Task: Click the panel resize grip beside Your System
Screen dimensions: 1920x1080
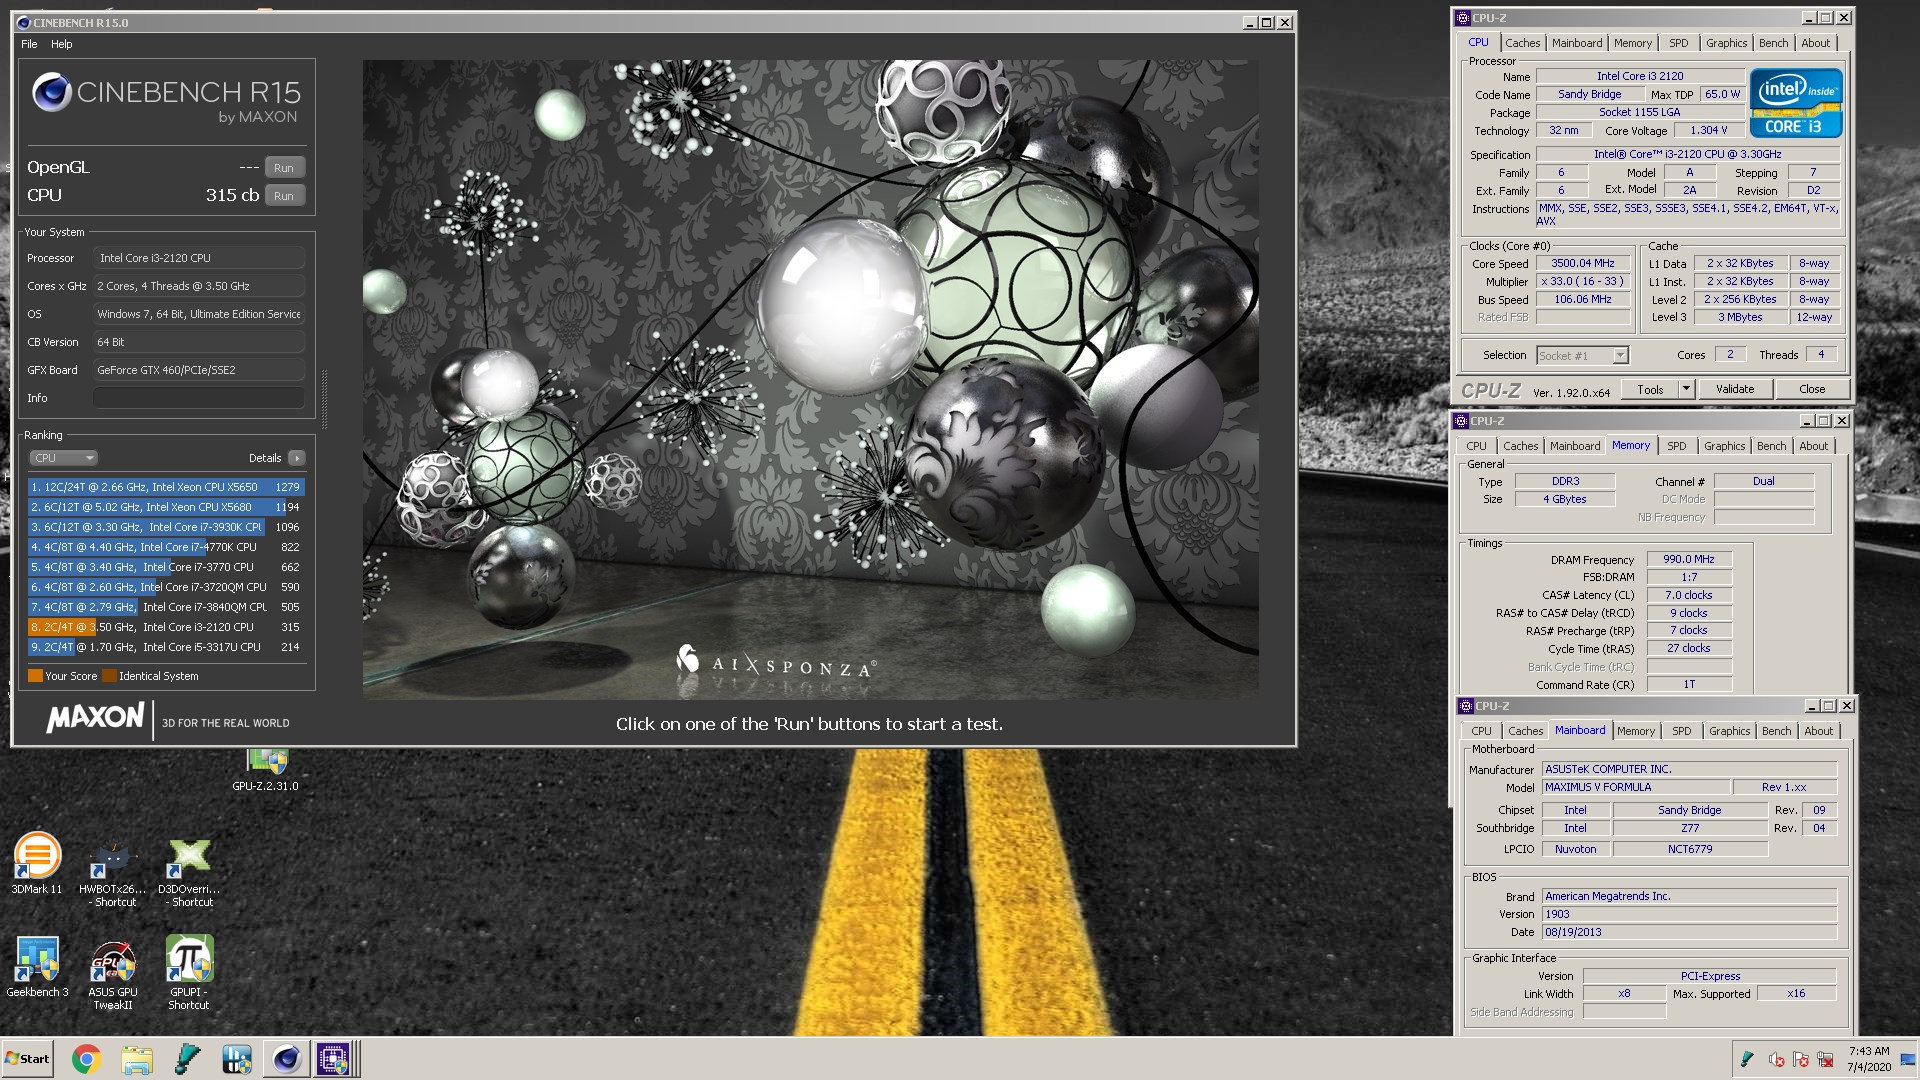Action: point(324,399)
